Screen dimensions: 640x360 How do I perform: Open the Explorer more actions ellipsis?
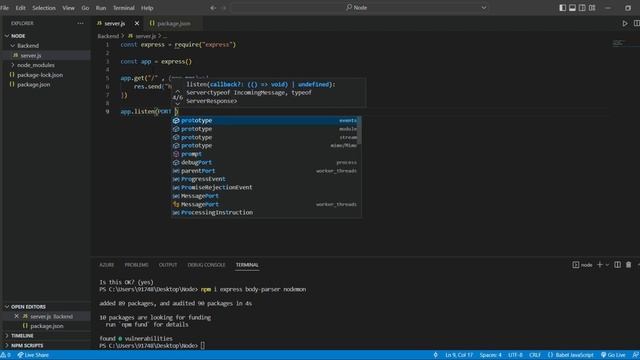tap(80, 23)
